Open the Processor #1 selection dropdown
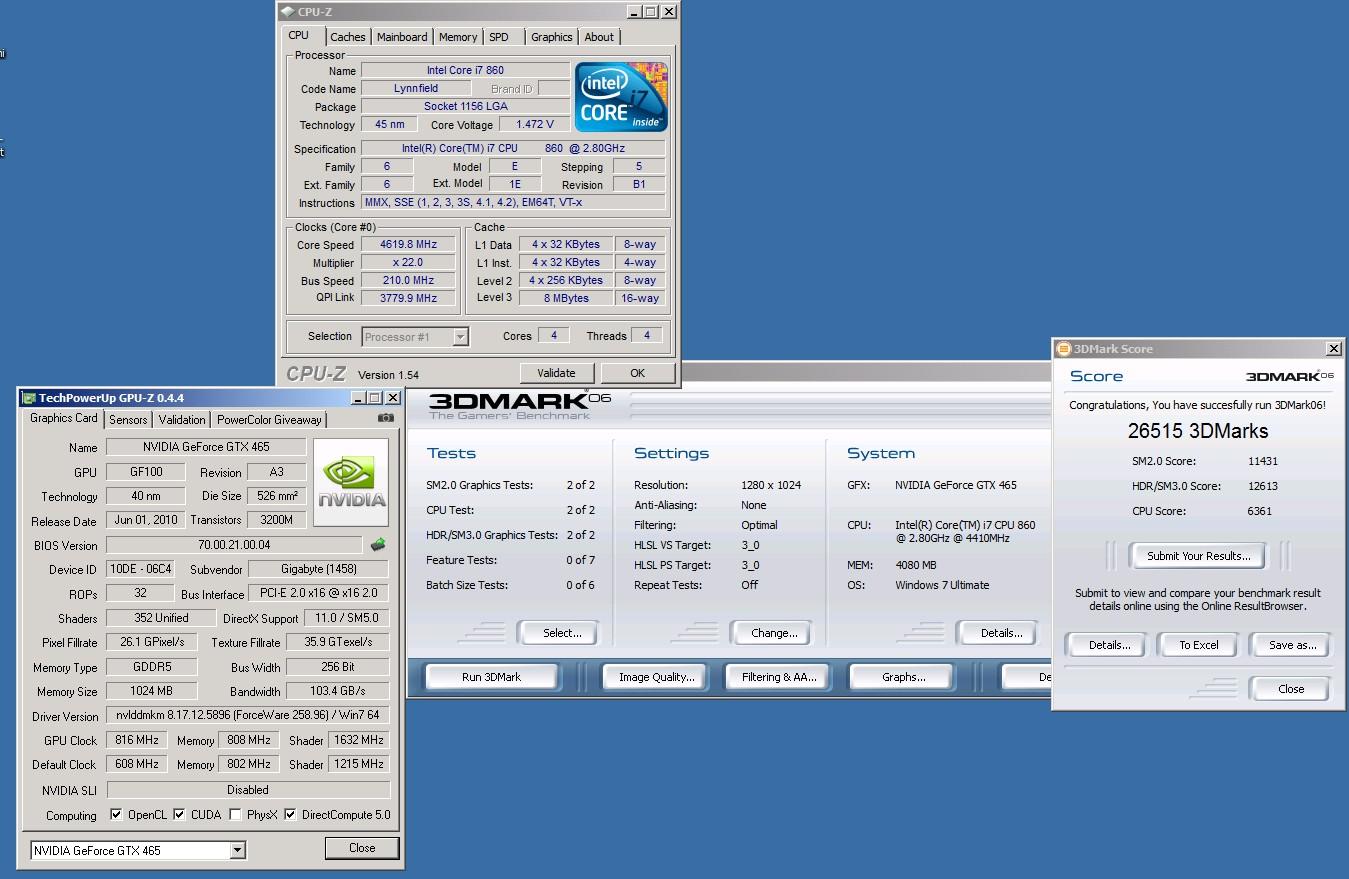Viewport: 1349px width, 879px height. [x=460, y=337]
